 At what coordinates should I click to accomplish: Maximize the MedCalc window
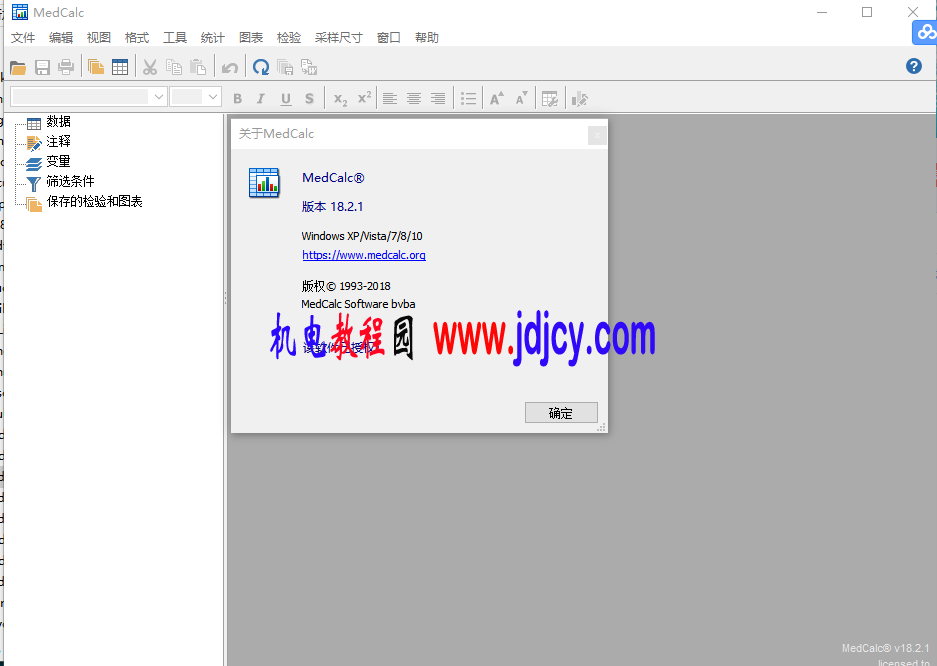pyautogui.click(x=867, y=12)
